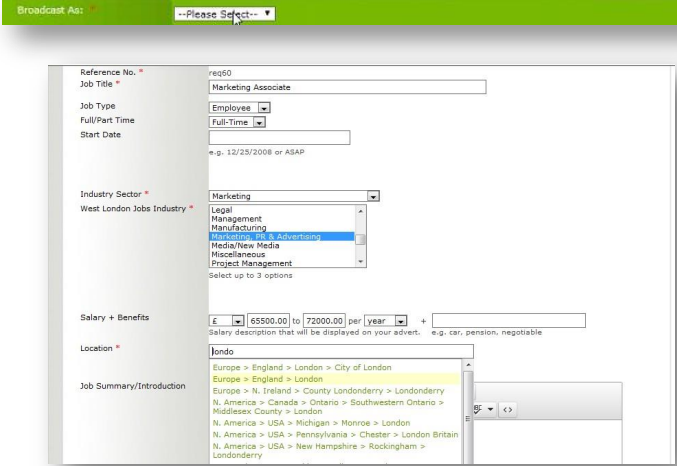Screen dimensions: 677x466
Task: Click the spell check icon in editor toolbar
Action: (x=478, y=409)
